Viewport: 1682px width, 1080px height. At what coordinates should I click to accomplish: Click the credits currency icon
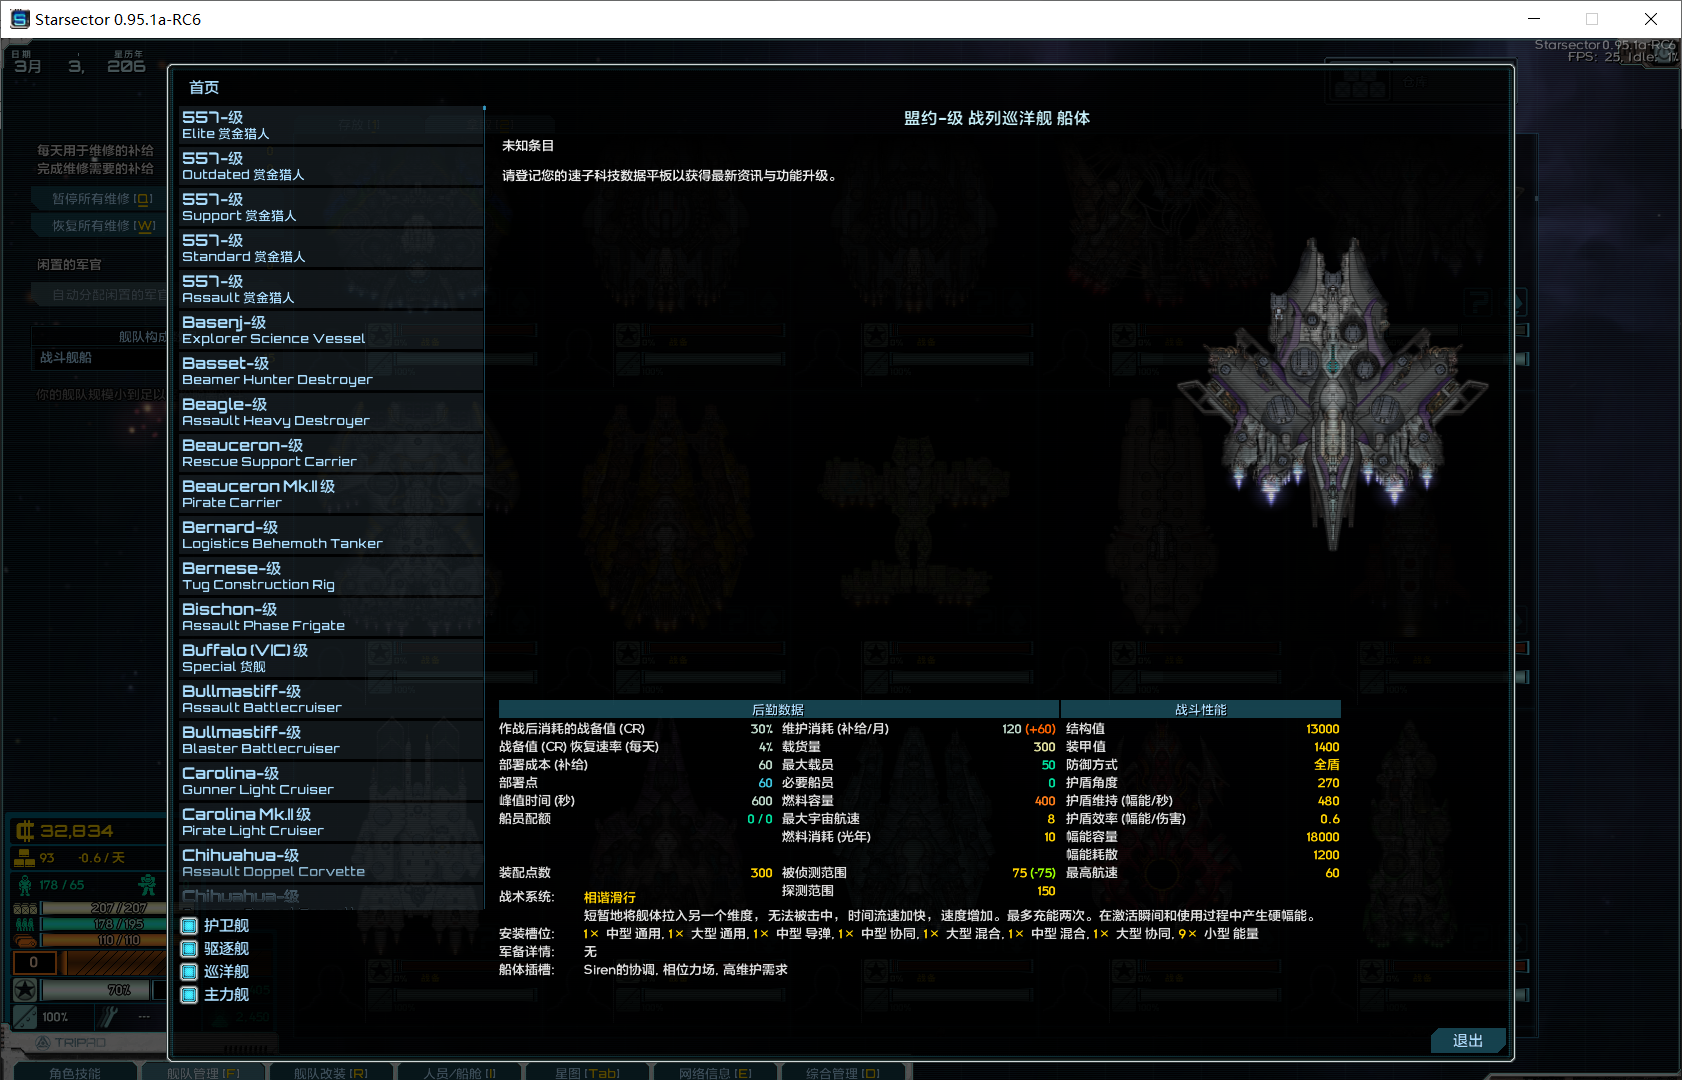(x=24, y=831)
